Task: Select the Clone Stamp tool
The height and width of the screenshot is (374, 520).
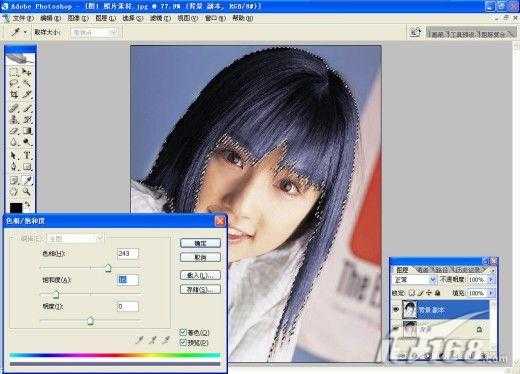Action: [x=14, y=119]
